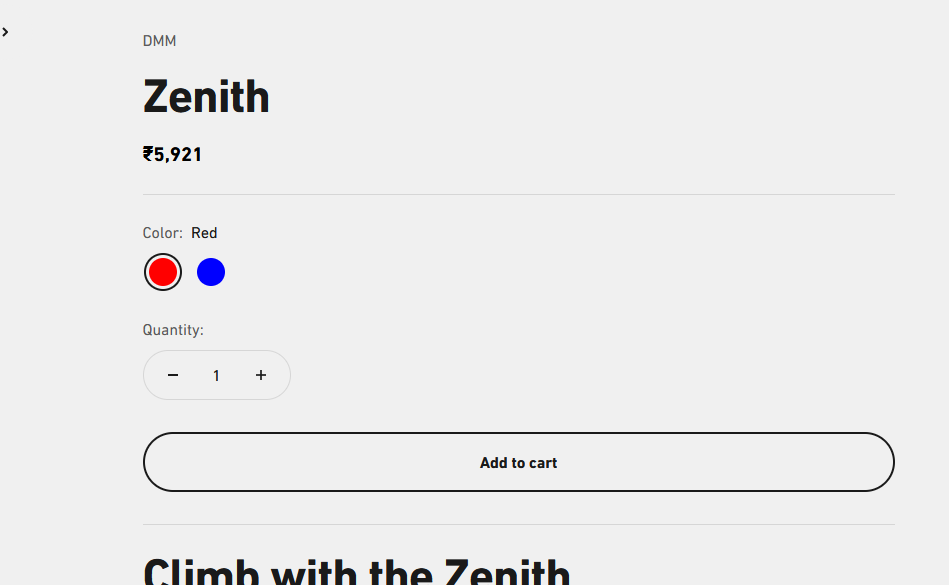Click "Zenith" in the description heading
Image resolution: width=949 pixels, height=585 pixels.
click(x=507, y=572)
